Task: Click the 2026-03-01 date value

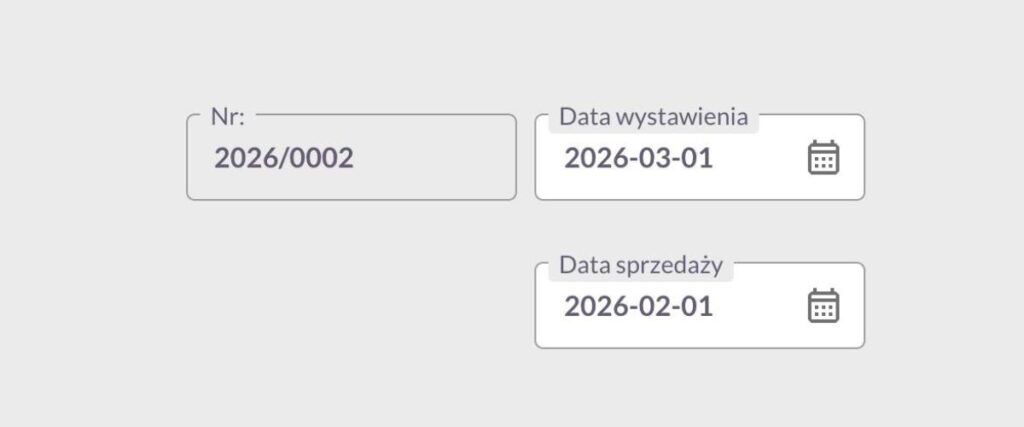Action: point(638,159)
